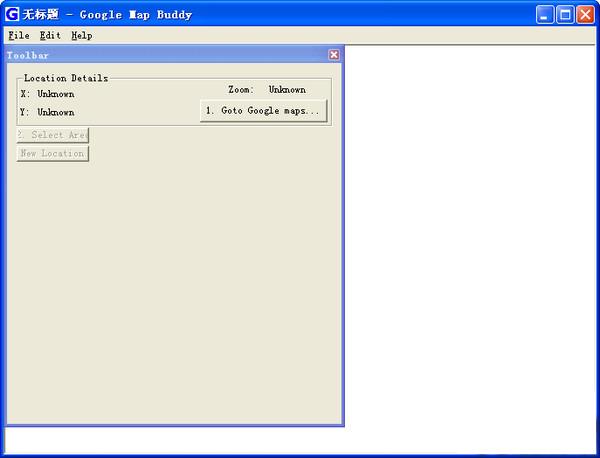Open the Edit menu

pyautogui.click(x=50, y=35)
